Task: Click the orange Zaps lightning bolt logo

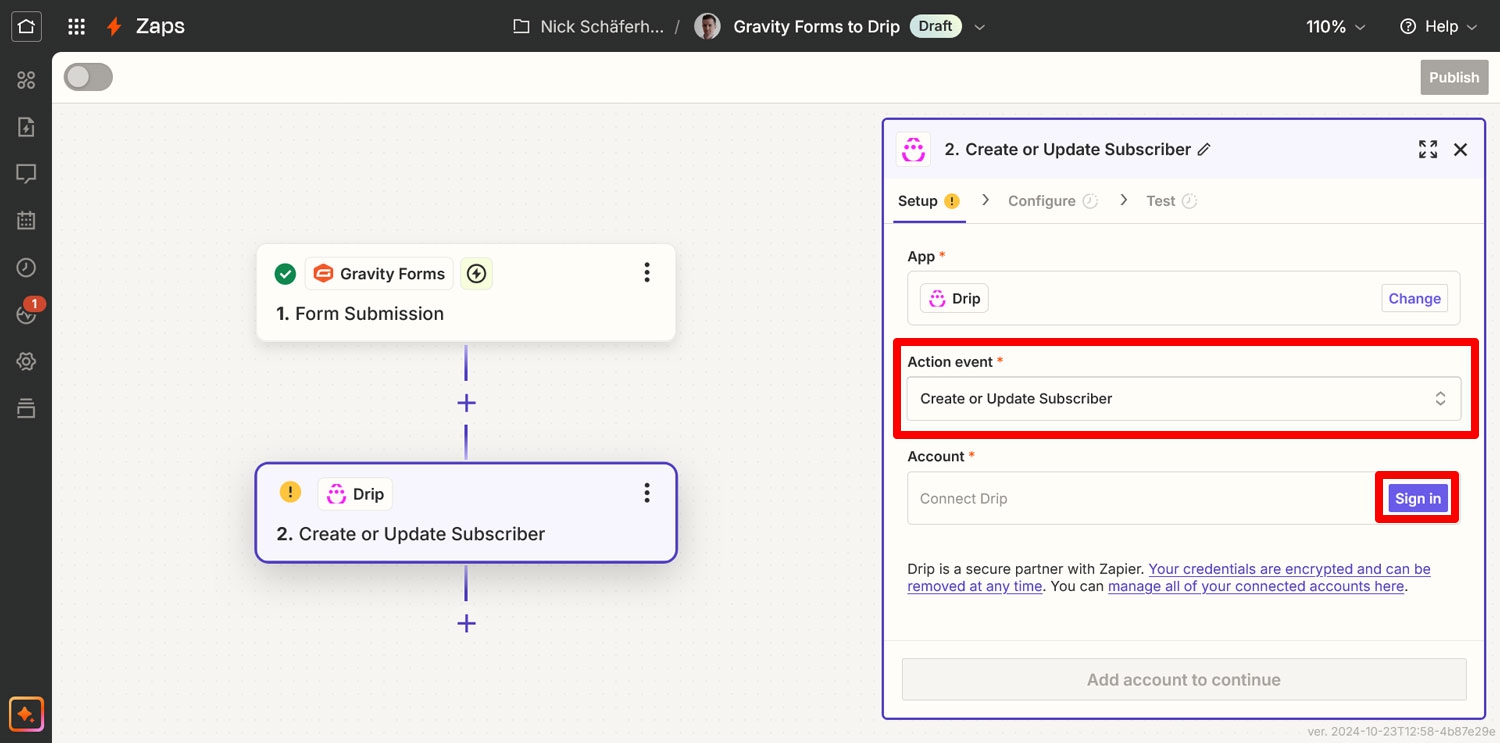Action: (115, 27)
